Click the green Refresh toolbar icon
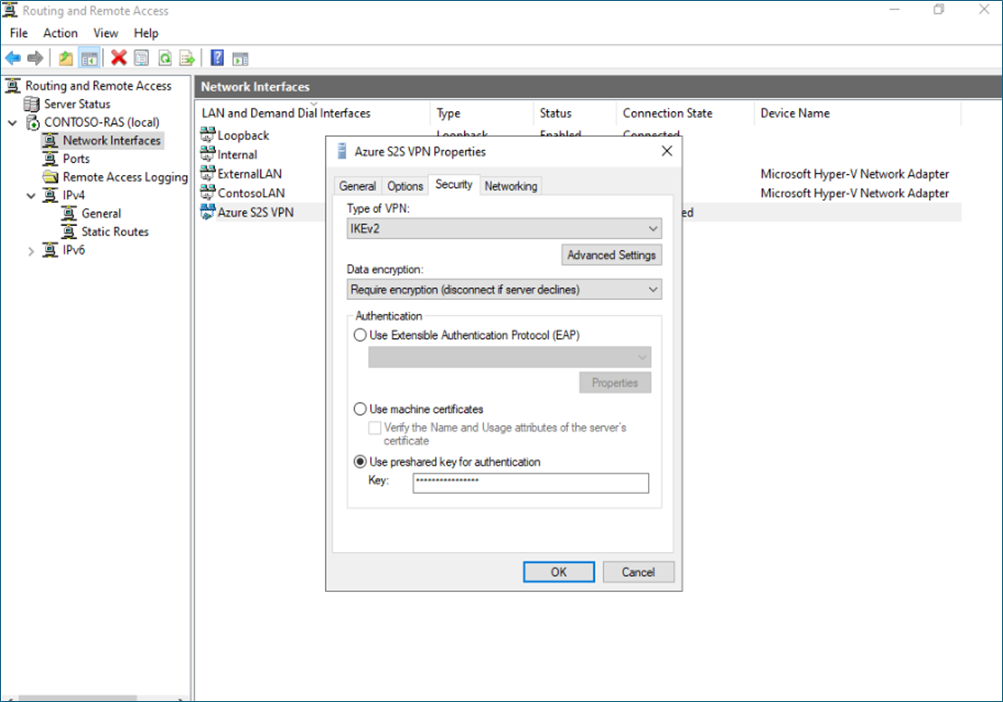The image size is (1003, 702). (x=164, y=58)
